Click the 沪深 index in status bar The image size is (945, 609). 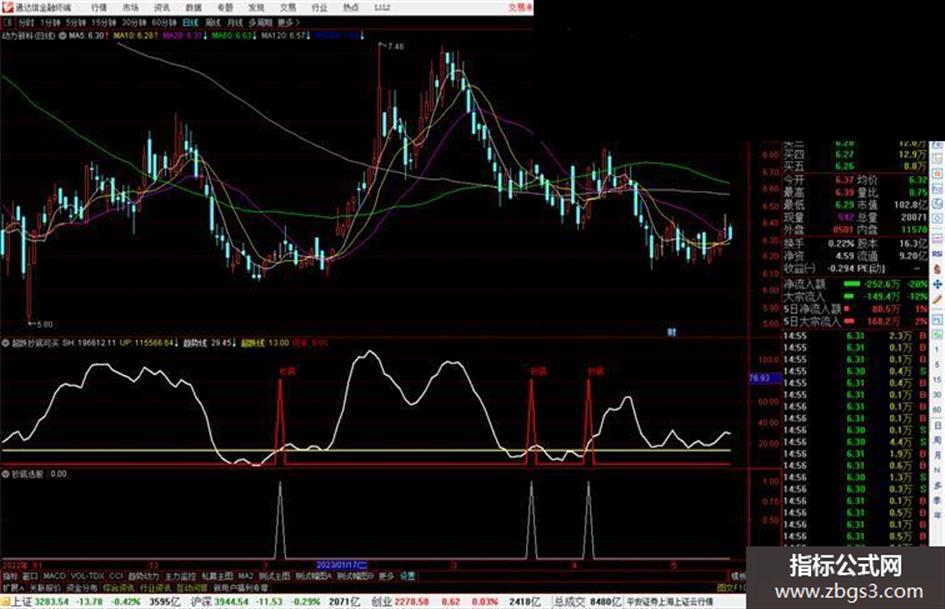pyautogui.click(x=201, y=602)
